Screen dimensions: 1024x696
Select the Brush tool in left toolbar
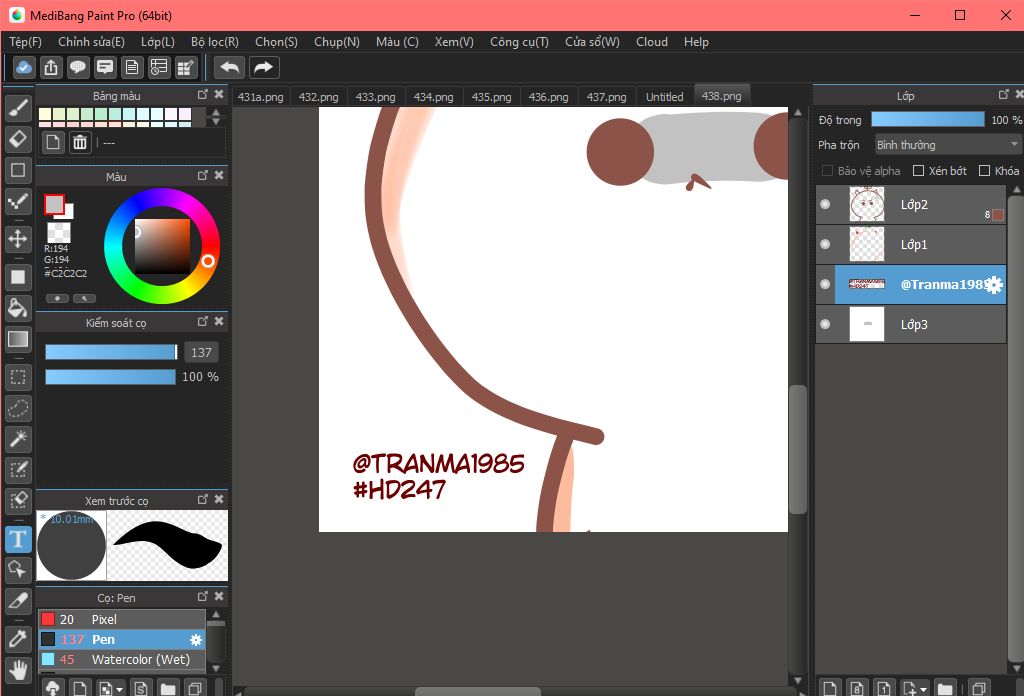(18, 108)
